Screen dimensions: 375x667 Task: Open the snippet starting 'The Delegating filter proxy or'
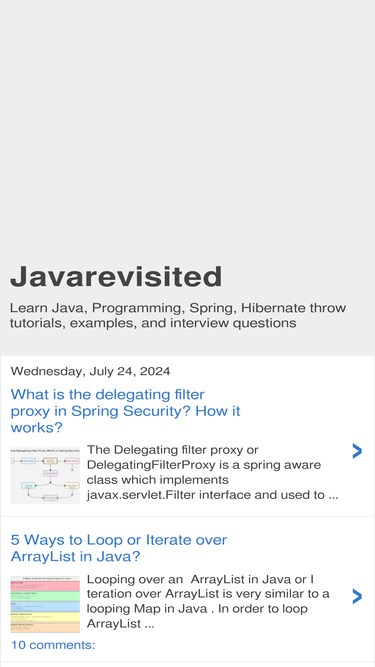213,472
